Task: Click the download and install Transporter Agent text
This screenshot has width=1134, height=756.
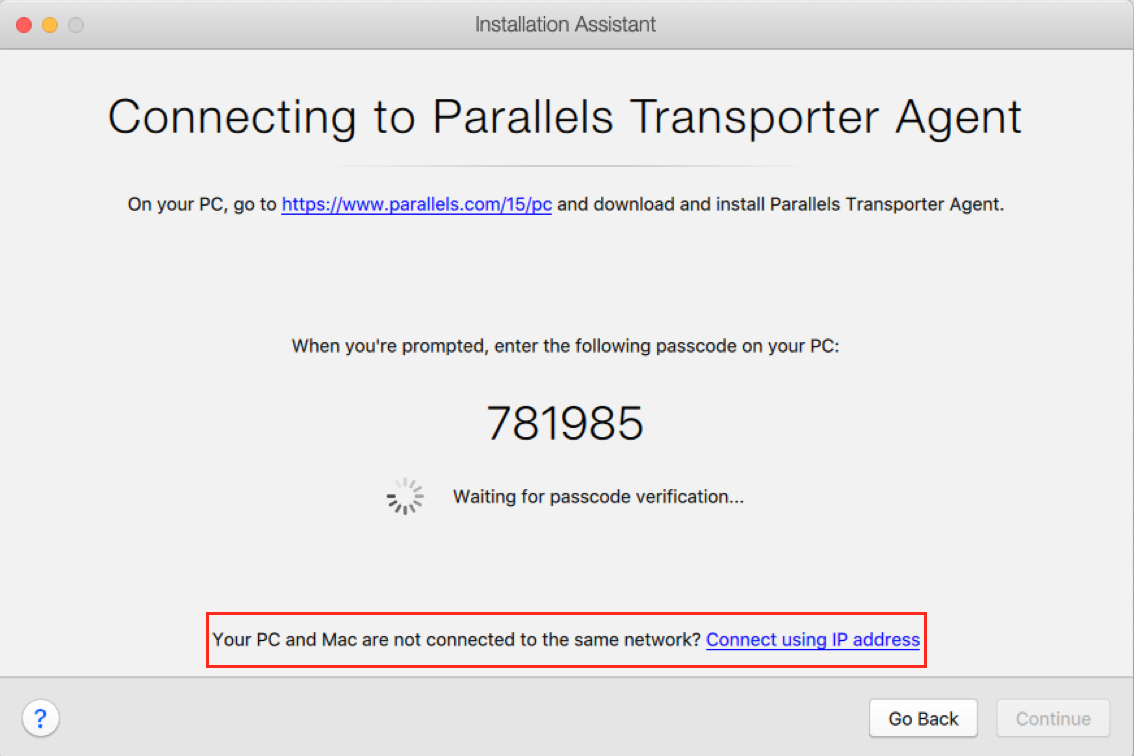Action: 780,205
